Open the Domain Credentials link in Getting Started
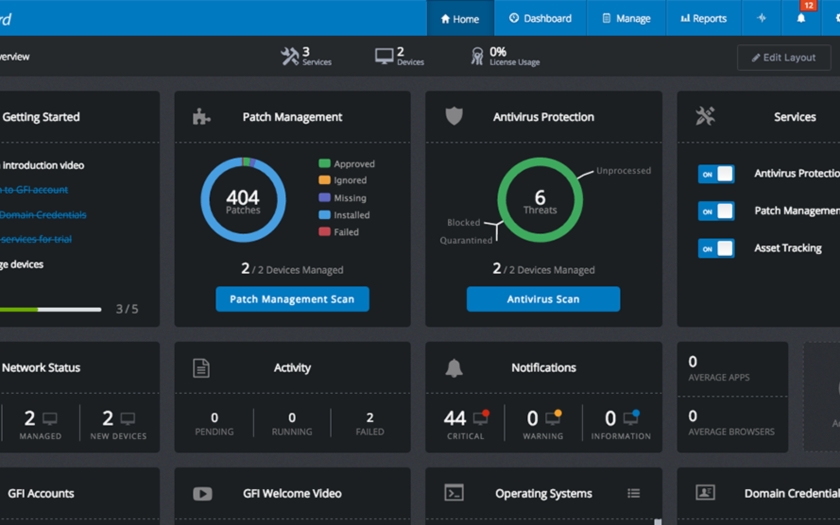 [43, 215]
